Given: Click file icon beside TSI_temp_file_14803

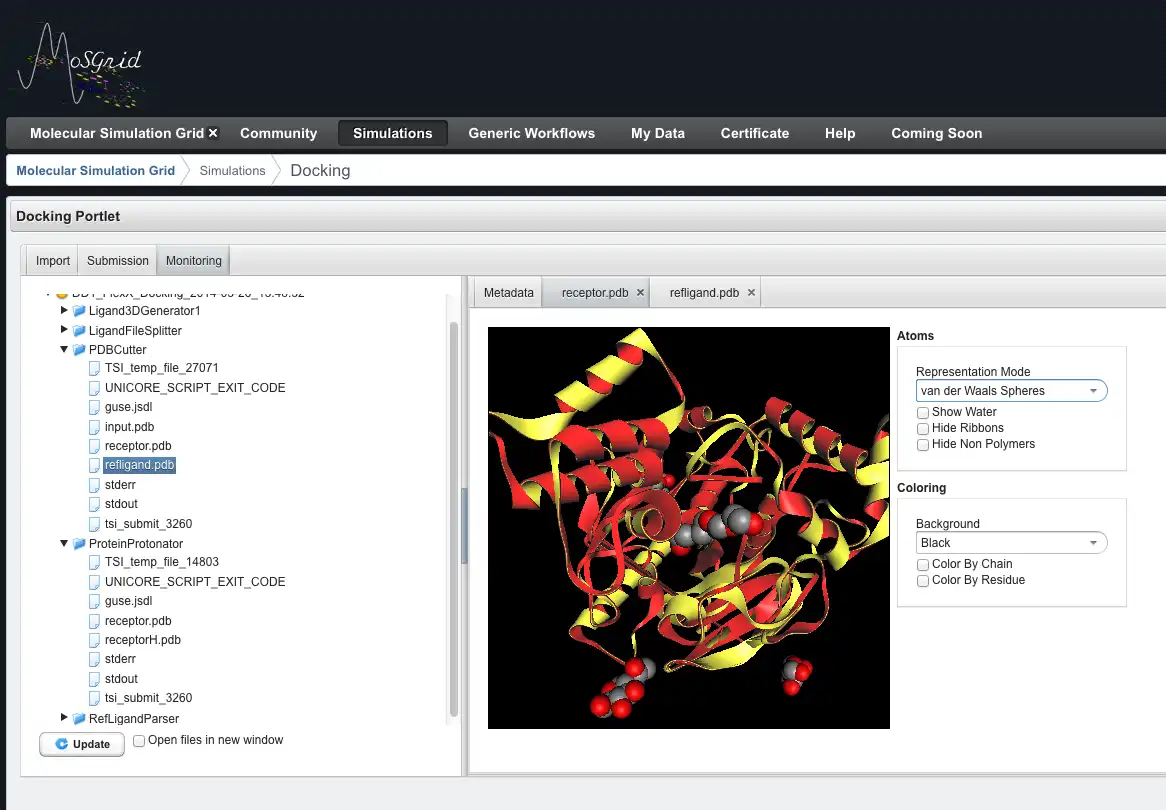Looking at the screenshot, I should click(x=94, y=562).
